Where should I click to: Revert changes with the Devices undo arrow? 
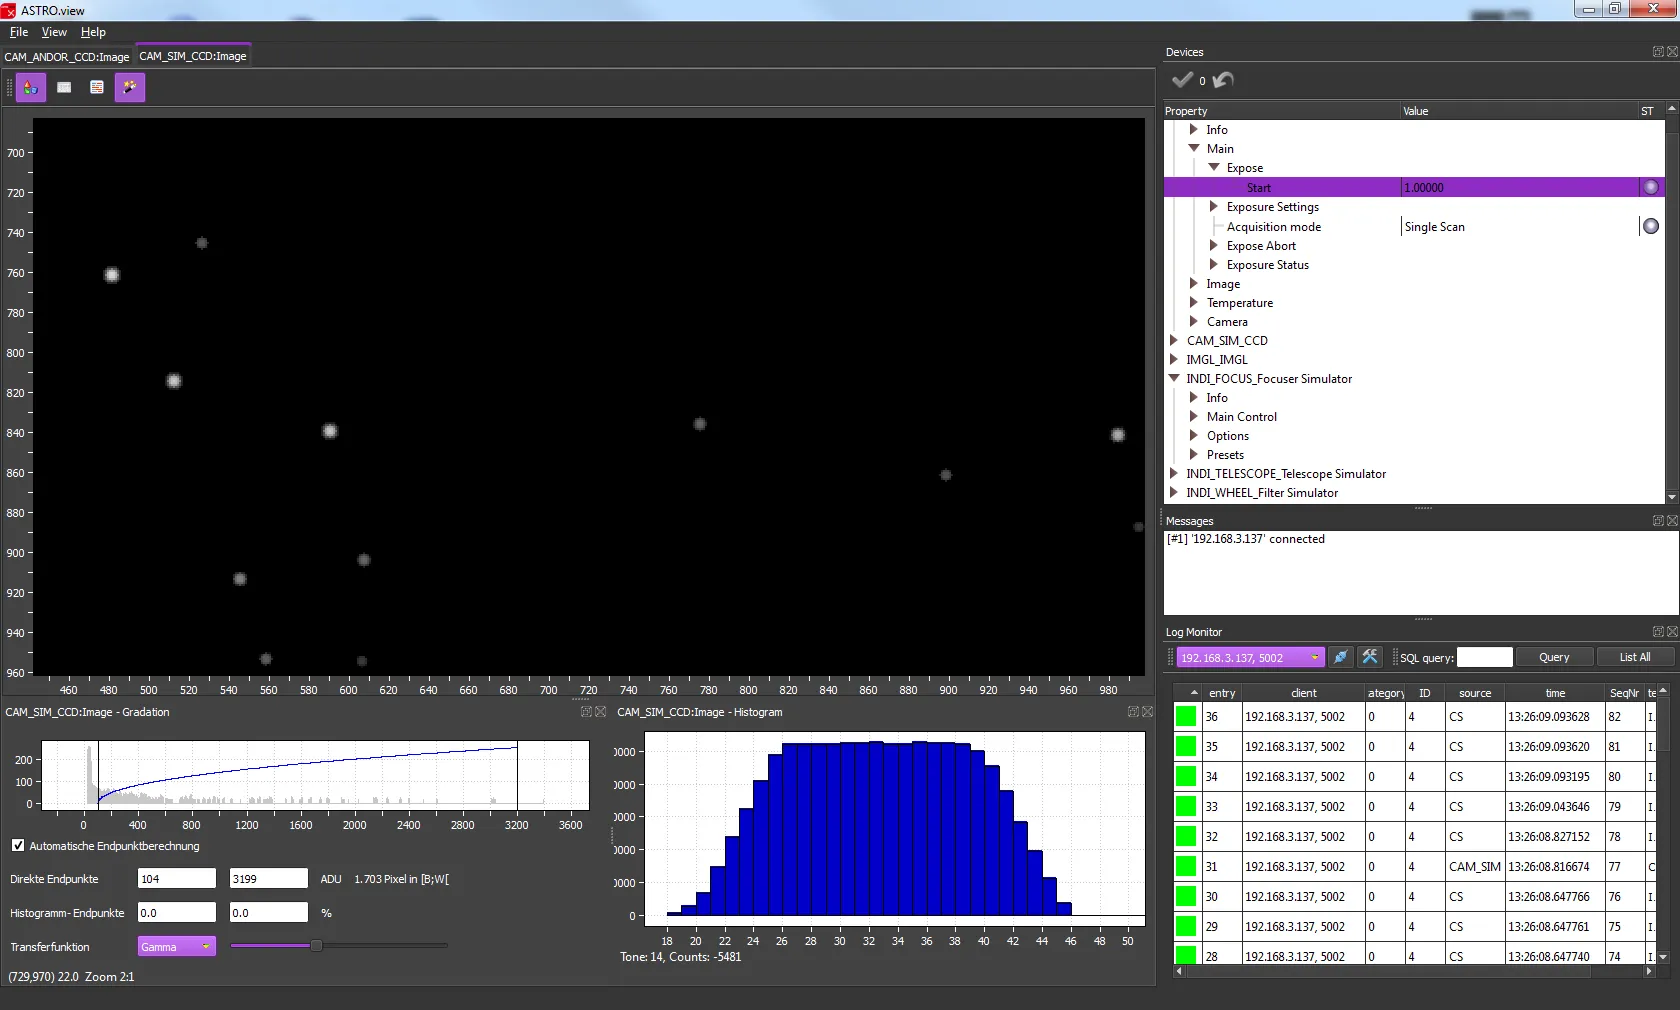coord(1223,80)
